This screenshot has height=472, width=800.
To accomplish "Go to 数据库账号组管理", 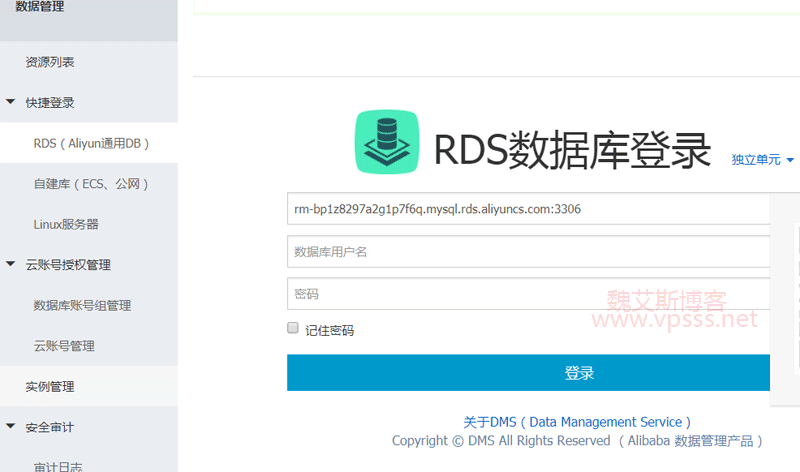I will pos(82,305).
